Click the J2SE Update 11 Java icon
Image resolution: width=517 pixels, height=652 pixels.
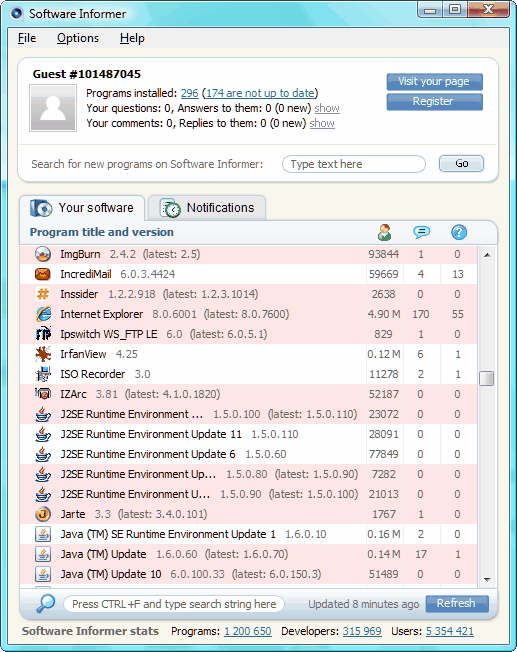(x=43, y=434)
